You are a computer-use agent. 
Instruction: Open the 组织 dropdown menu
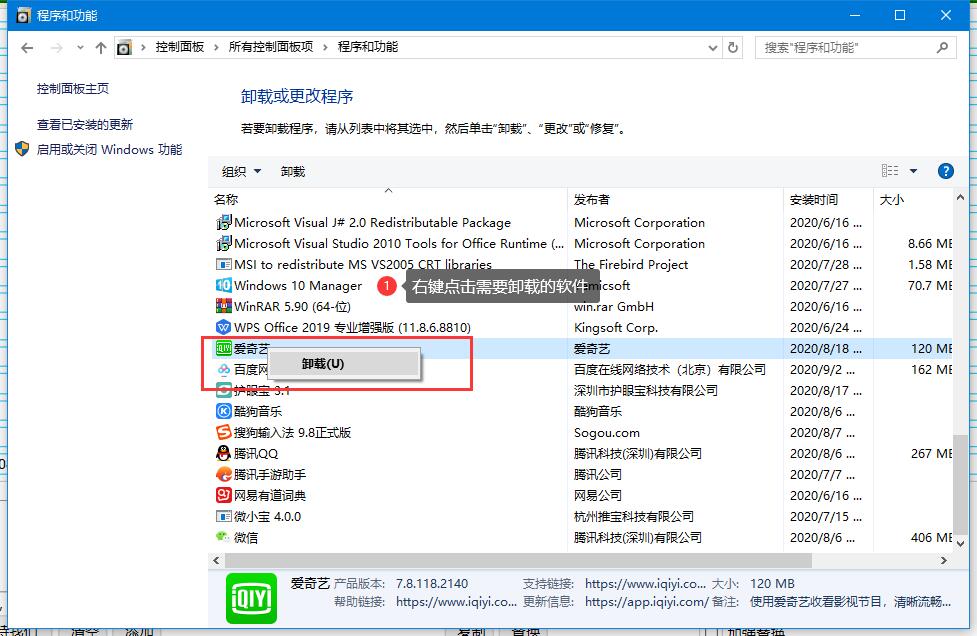[241, 171]
